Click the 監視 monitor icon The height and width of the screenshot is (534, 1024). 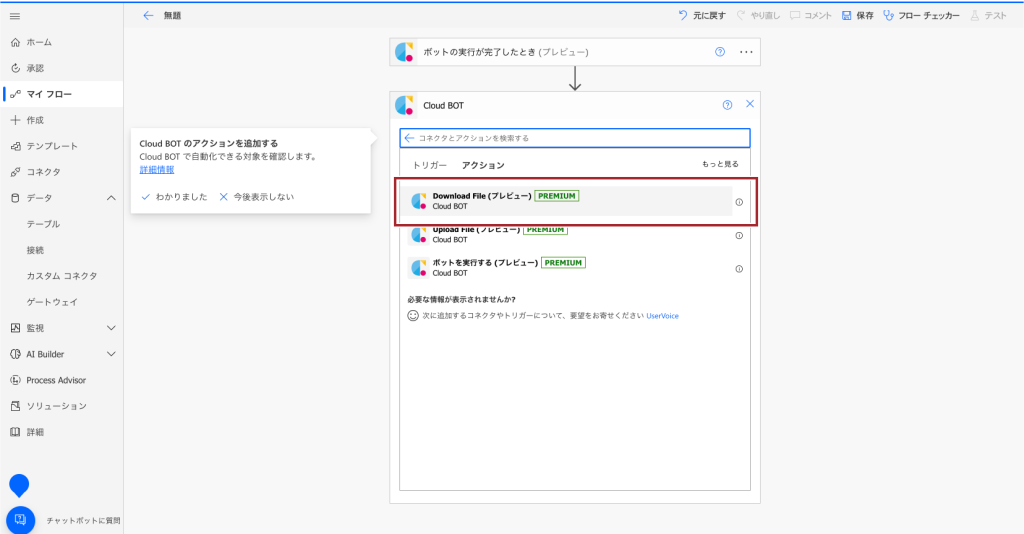click(15, 328)
